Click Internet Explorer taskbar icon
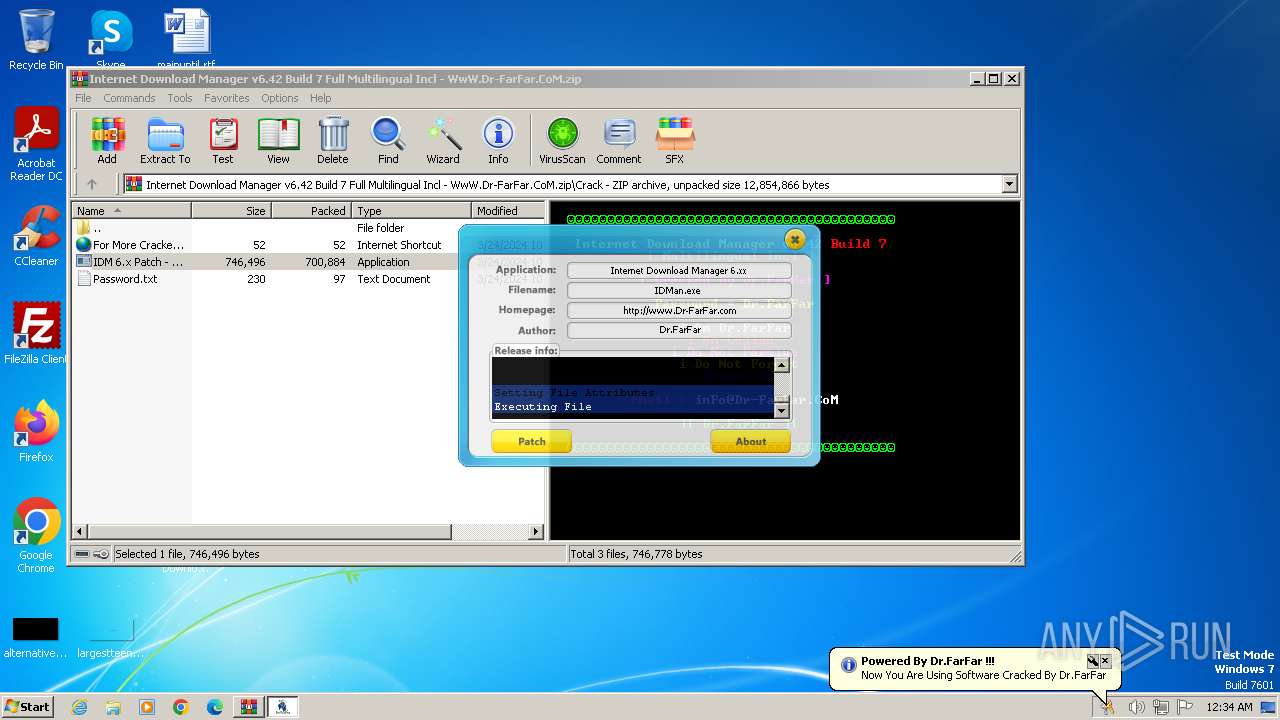The width and height of the screenshot is (1280, 720). (x=80, y=707)
